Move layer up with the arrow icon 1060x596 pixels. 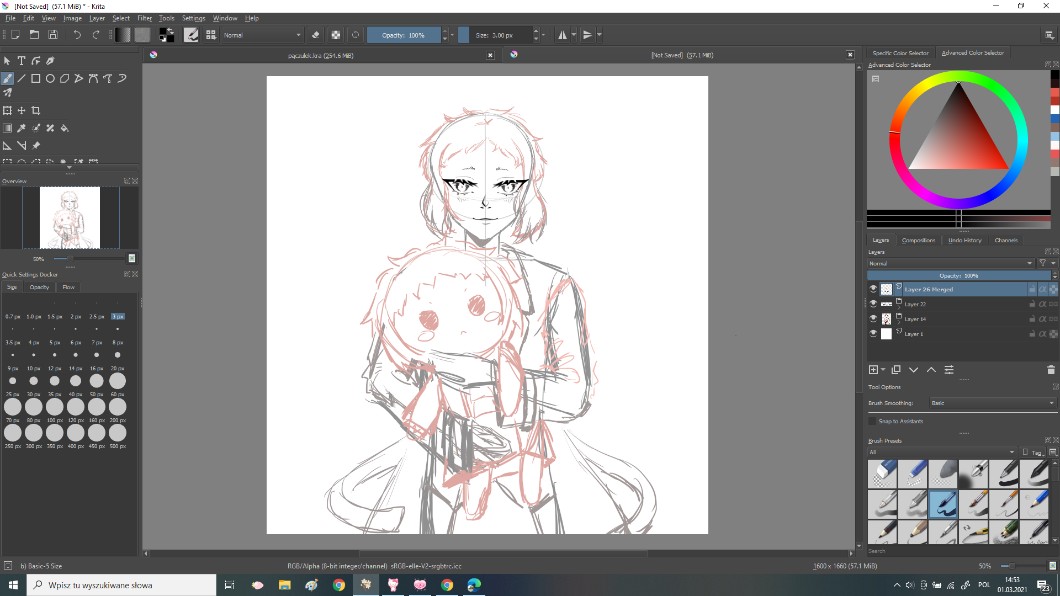click(931, 370)
